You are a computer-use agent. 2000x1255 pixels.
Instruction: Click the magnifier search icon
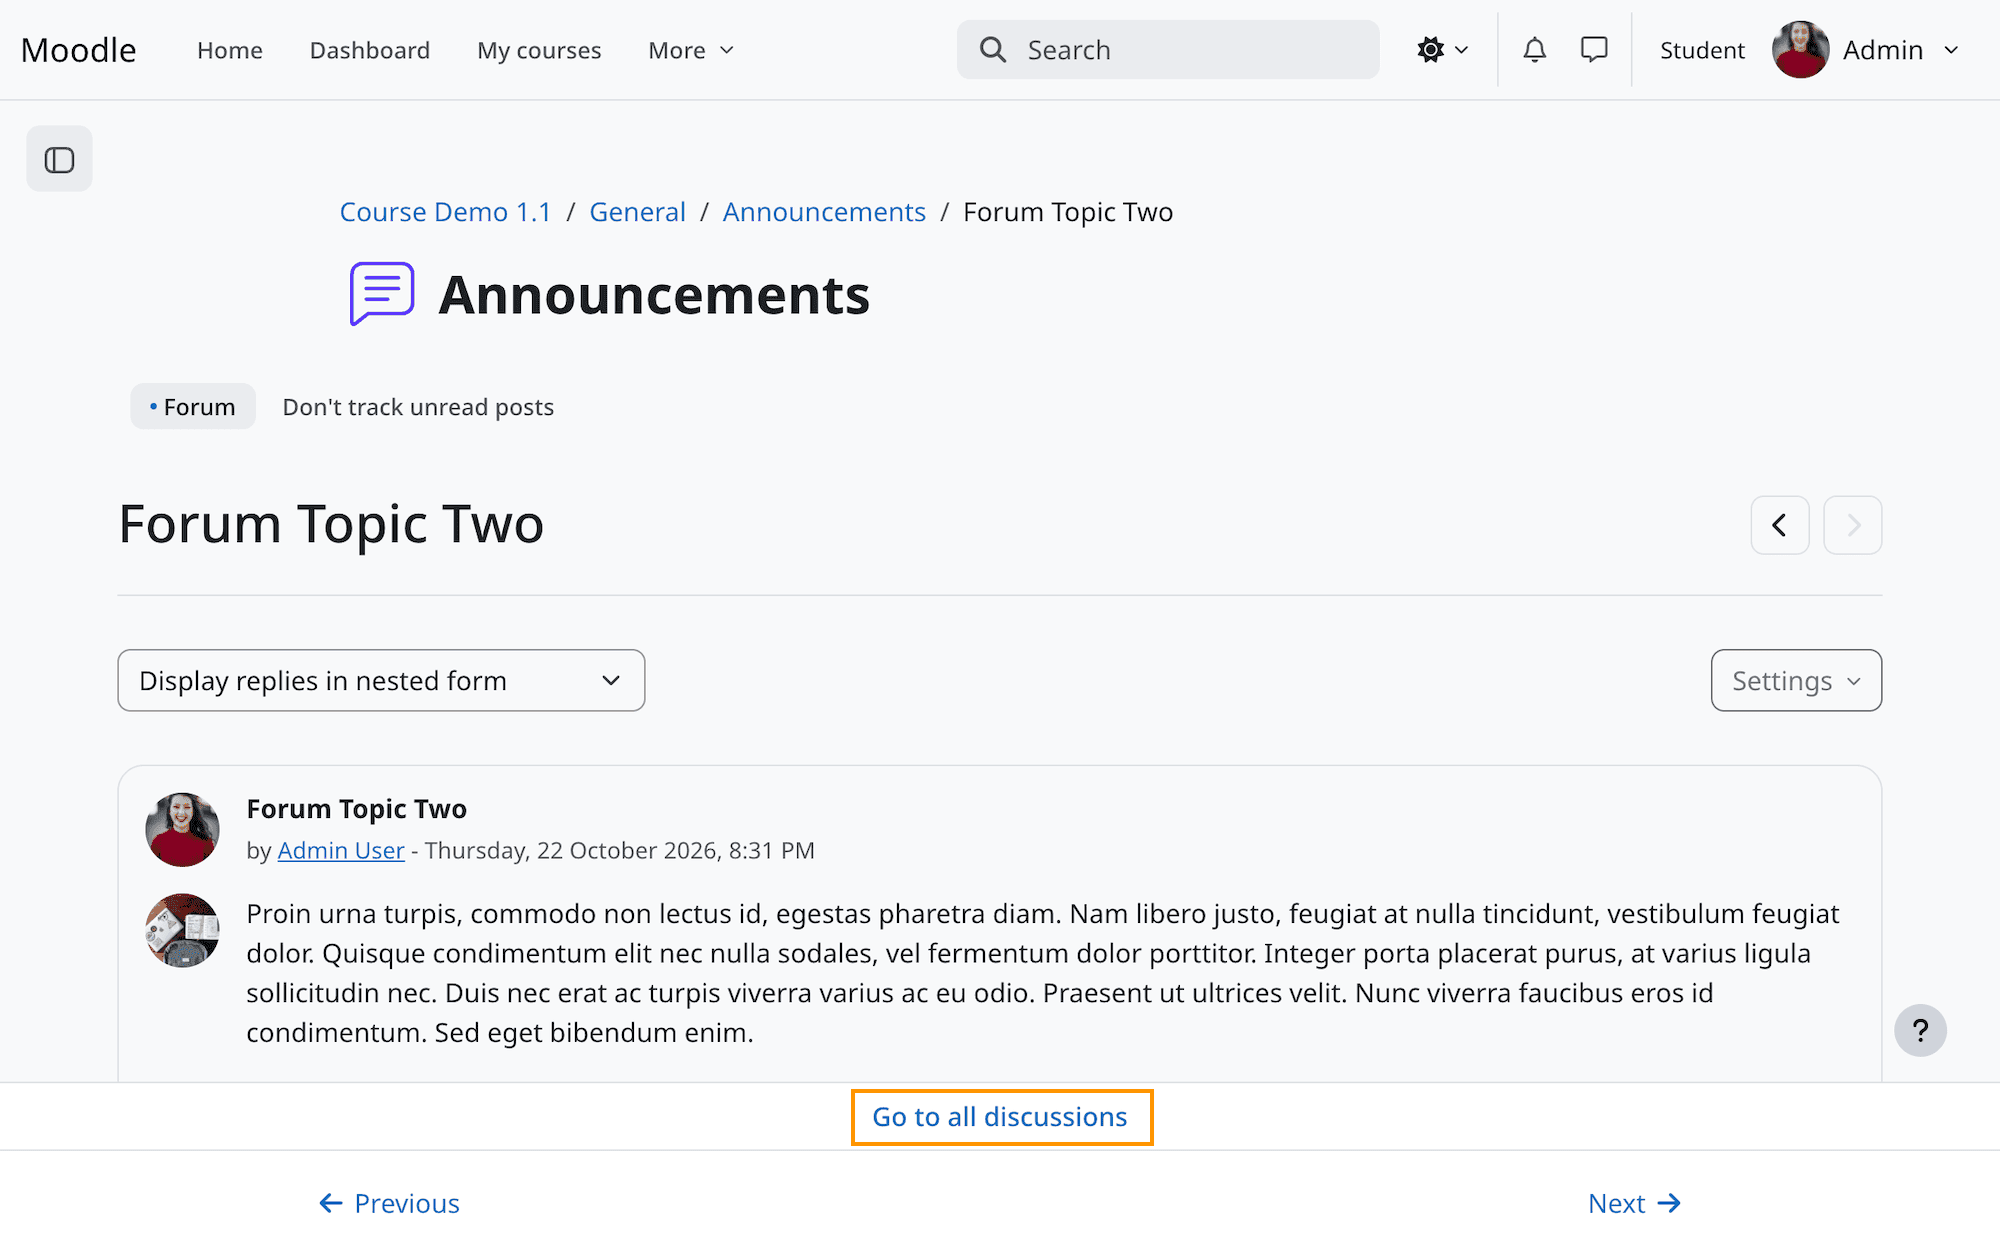(x=993, y=50)
